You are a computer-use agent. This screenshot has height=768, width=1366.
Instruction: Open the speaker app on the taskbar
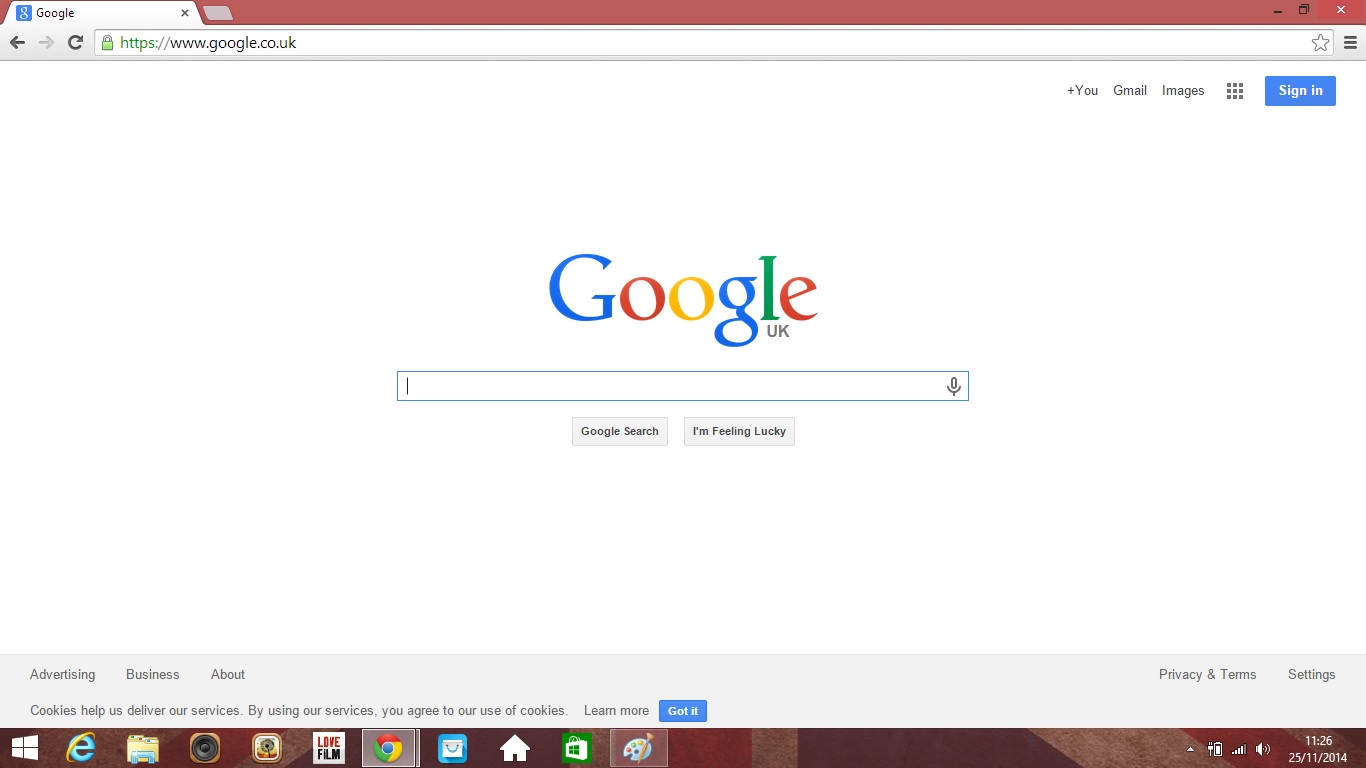(205, 748)
